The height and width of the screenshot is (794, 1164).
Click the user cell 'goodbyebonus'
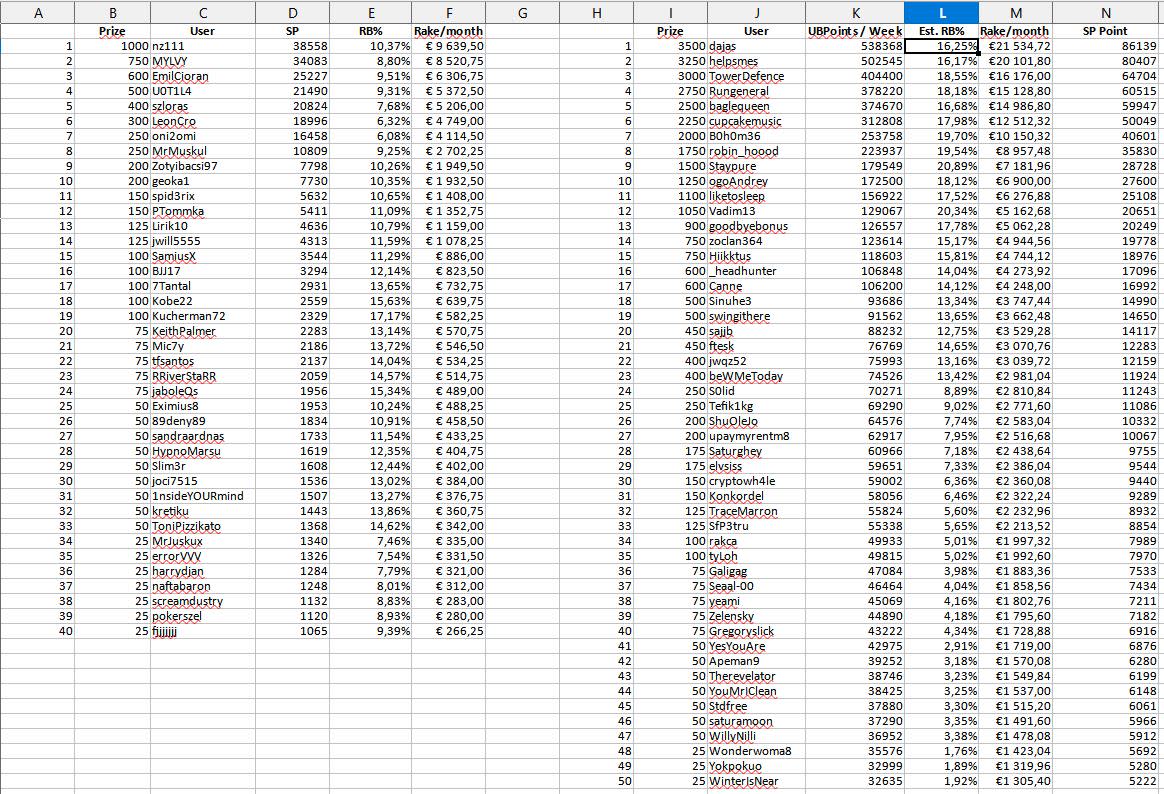point(756,226)
